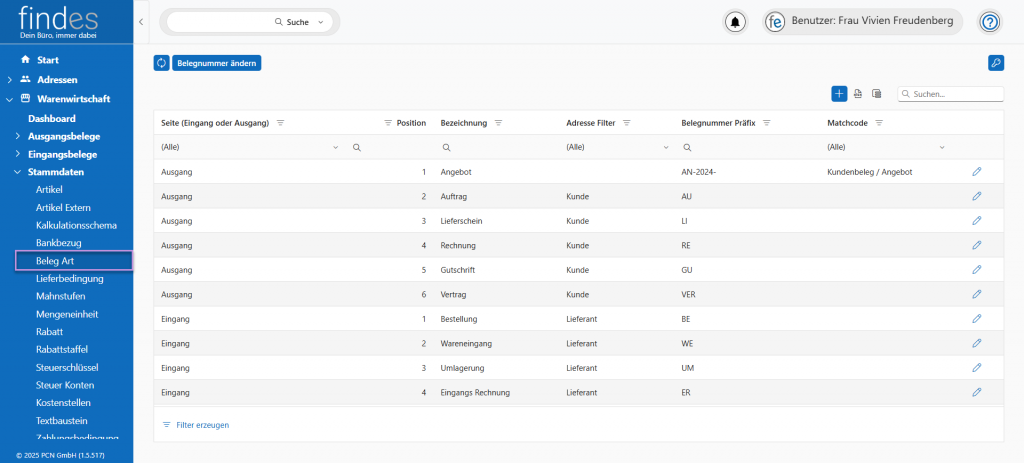Screen dimensions: 1024x463
Task: Click the blue plus icon to add entry
Action: pos(839,93)
